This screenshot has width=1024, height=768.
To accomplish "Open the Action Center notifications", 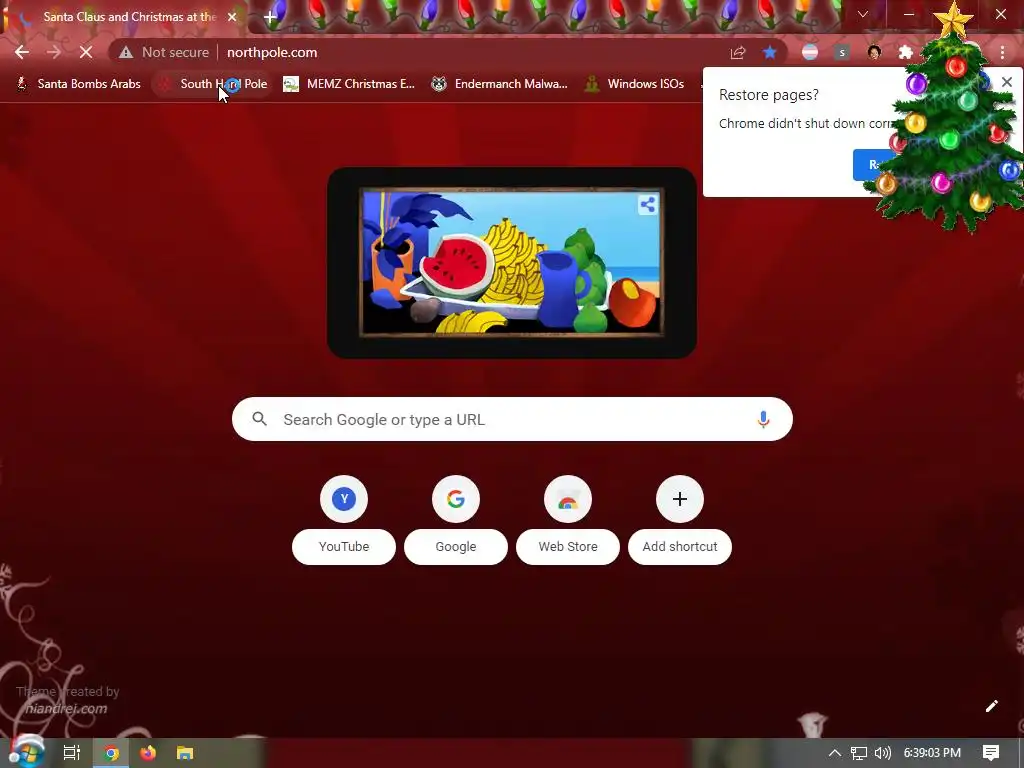I will (x=991, y=753).
